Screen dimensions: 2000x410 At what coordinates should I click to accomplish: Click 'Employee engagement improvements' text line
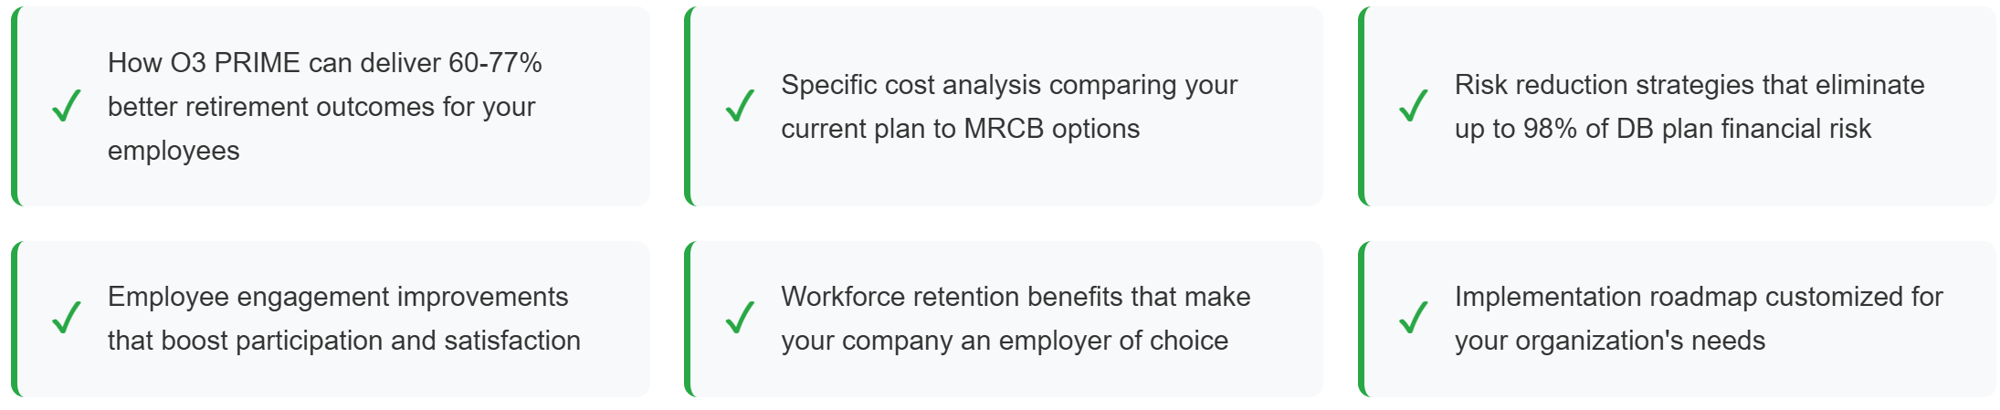point(338,297)
